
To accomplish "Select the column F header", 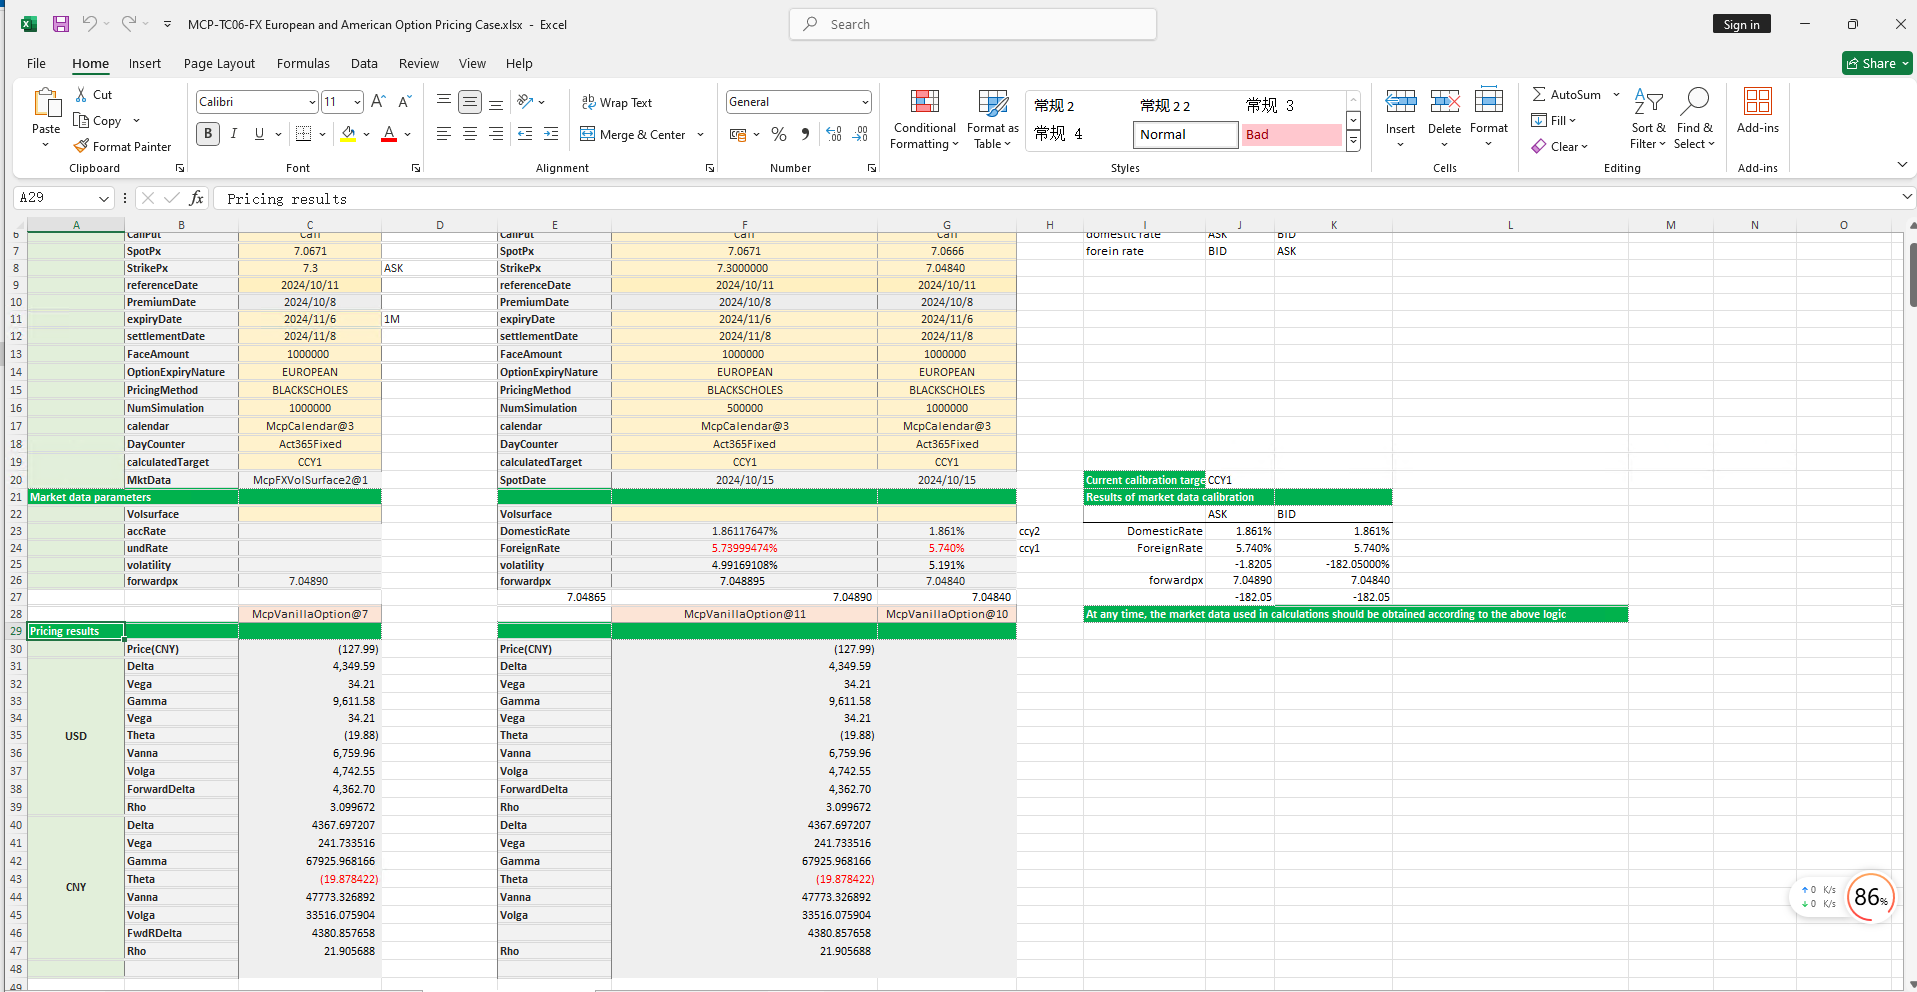I will [x=744, y=225].
